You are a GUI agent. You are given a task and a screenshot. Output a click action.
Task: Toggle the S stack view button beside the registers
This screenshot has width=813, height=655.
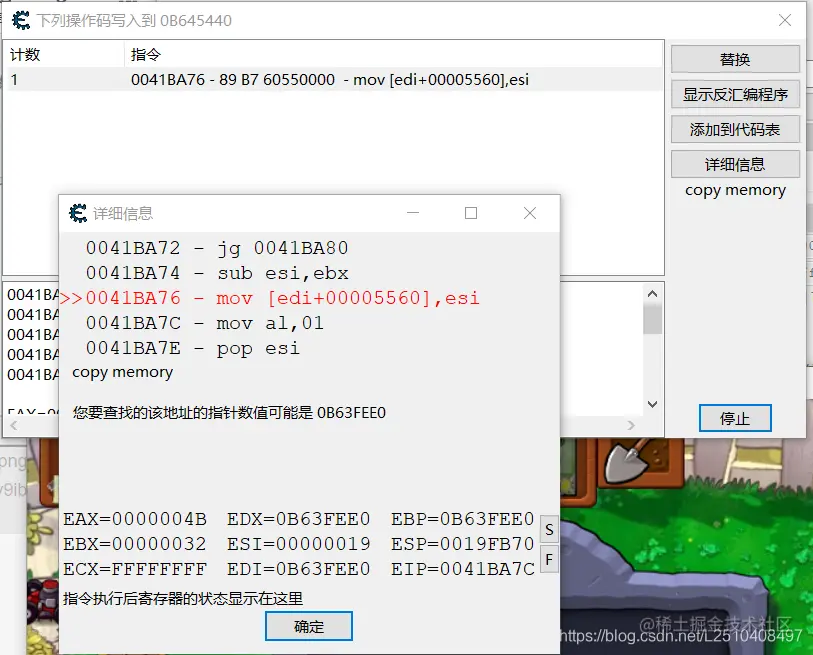pyautogui.click(x=548, y=529)
